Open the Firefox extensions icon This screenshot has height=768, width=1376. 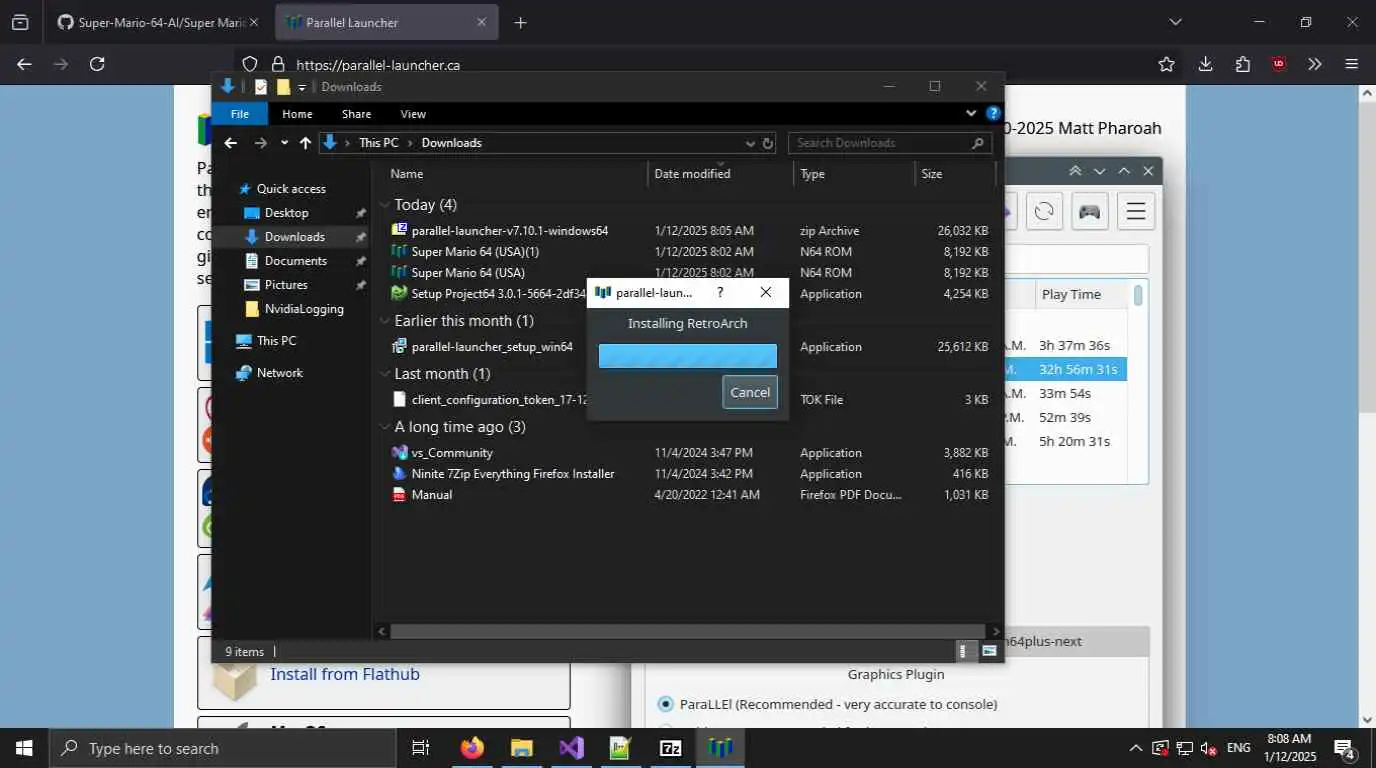pyautogui.click(x=1242, y=64)
